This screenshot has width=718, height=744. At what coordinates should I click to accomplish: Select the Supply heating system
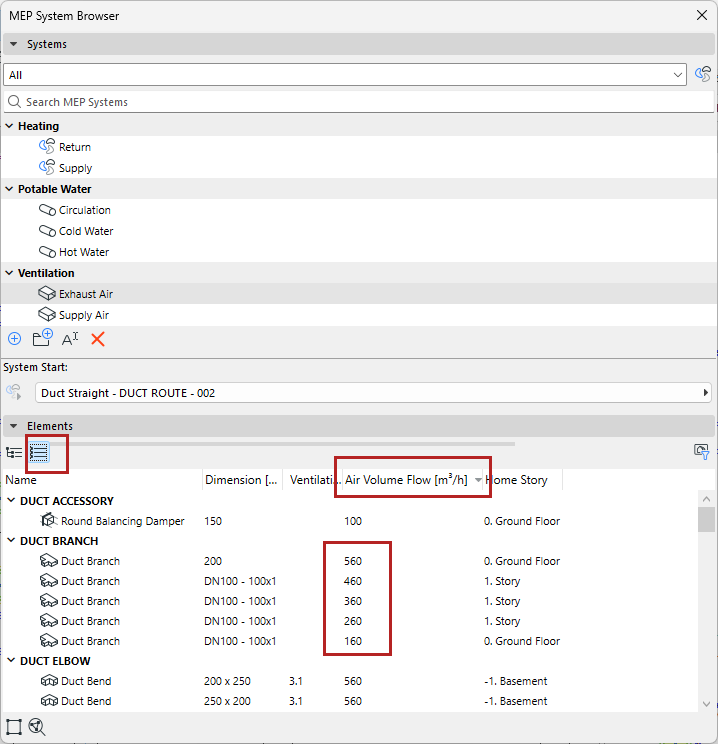(x=75, y=168)
